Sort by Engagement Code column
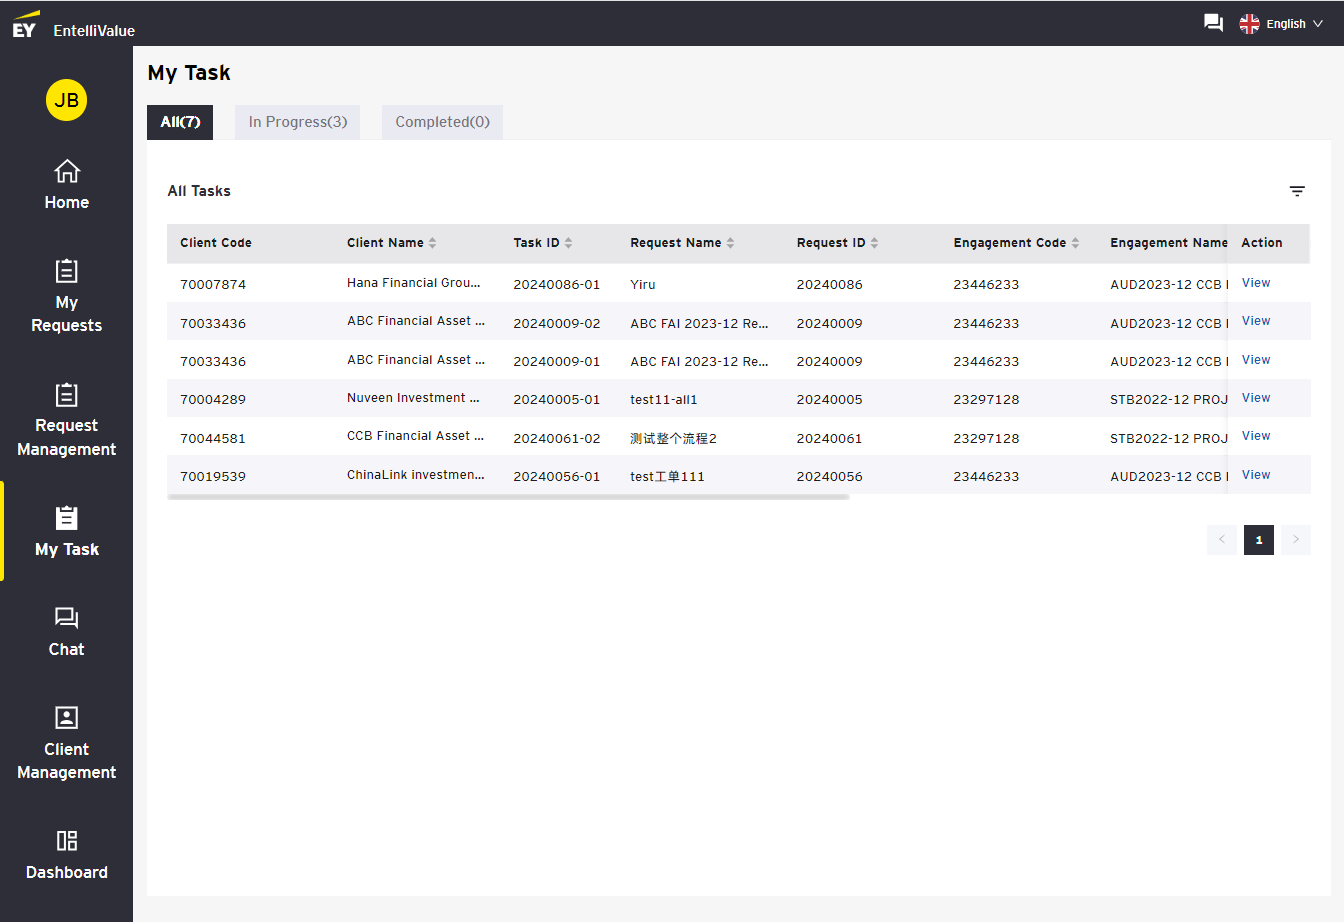 1075,243
